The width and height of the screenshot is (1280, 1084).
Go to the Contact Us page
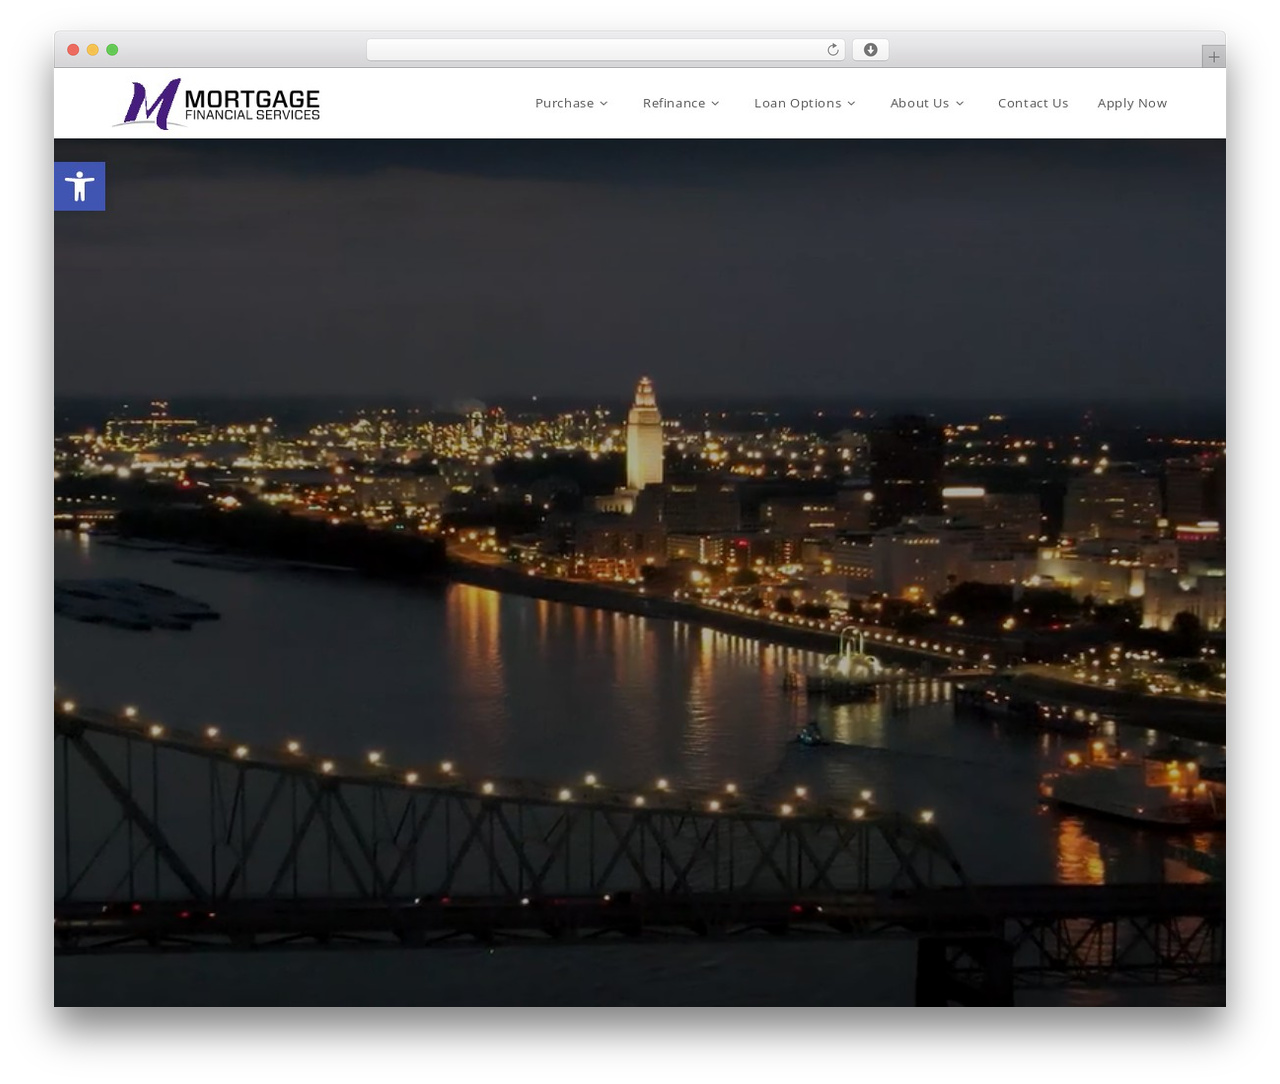[x=1033, y=103]
